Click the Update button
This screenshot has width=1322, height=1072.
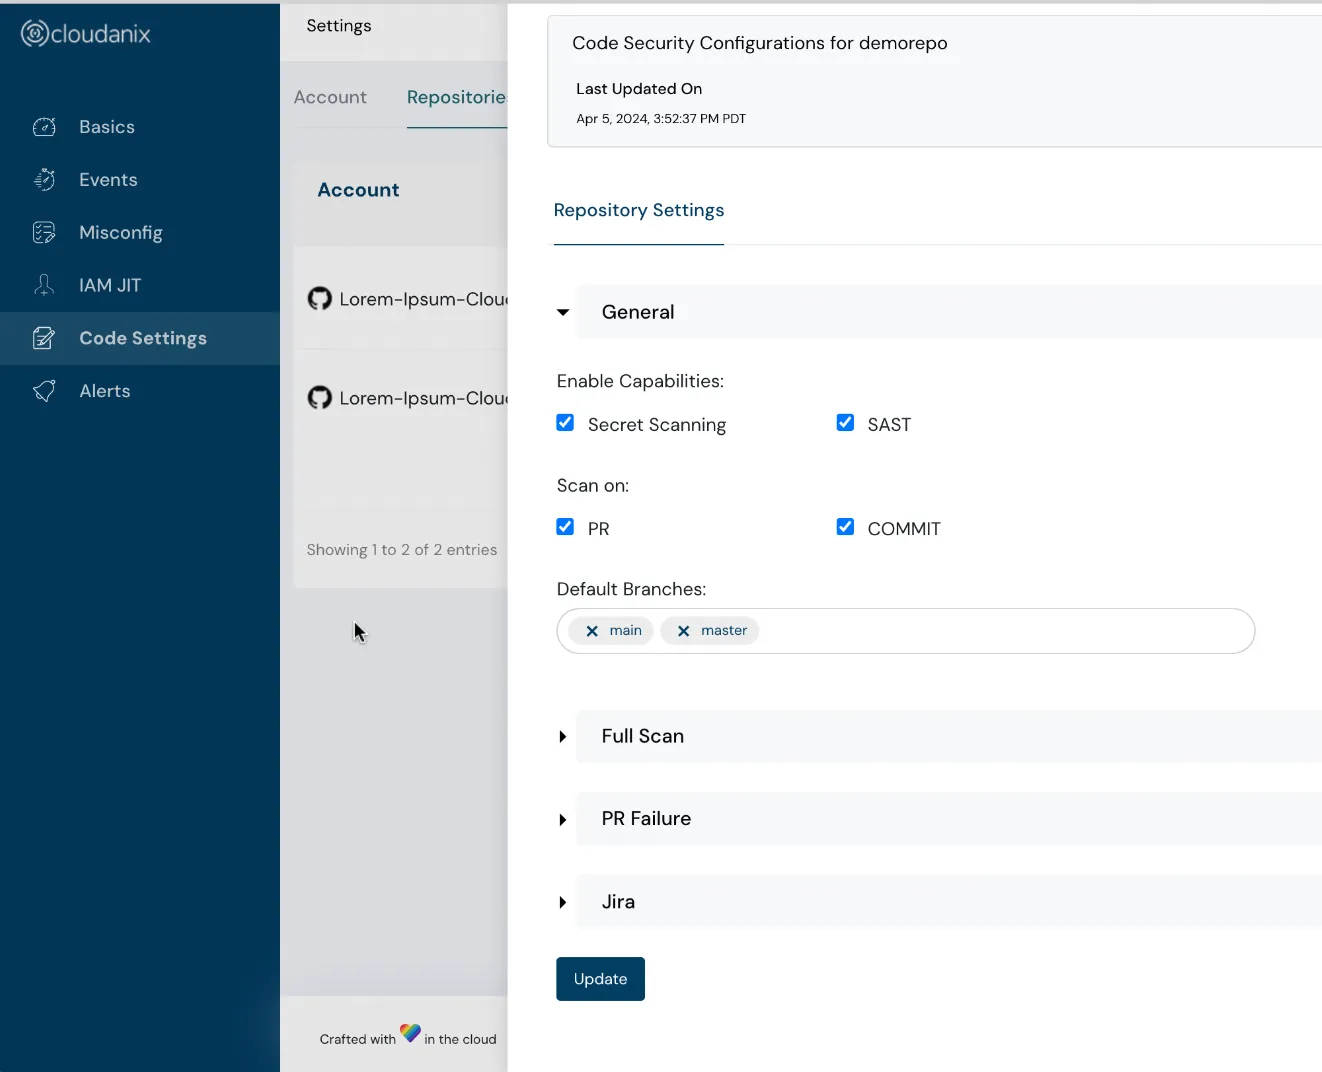[599, 978]
